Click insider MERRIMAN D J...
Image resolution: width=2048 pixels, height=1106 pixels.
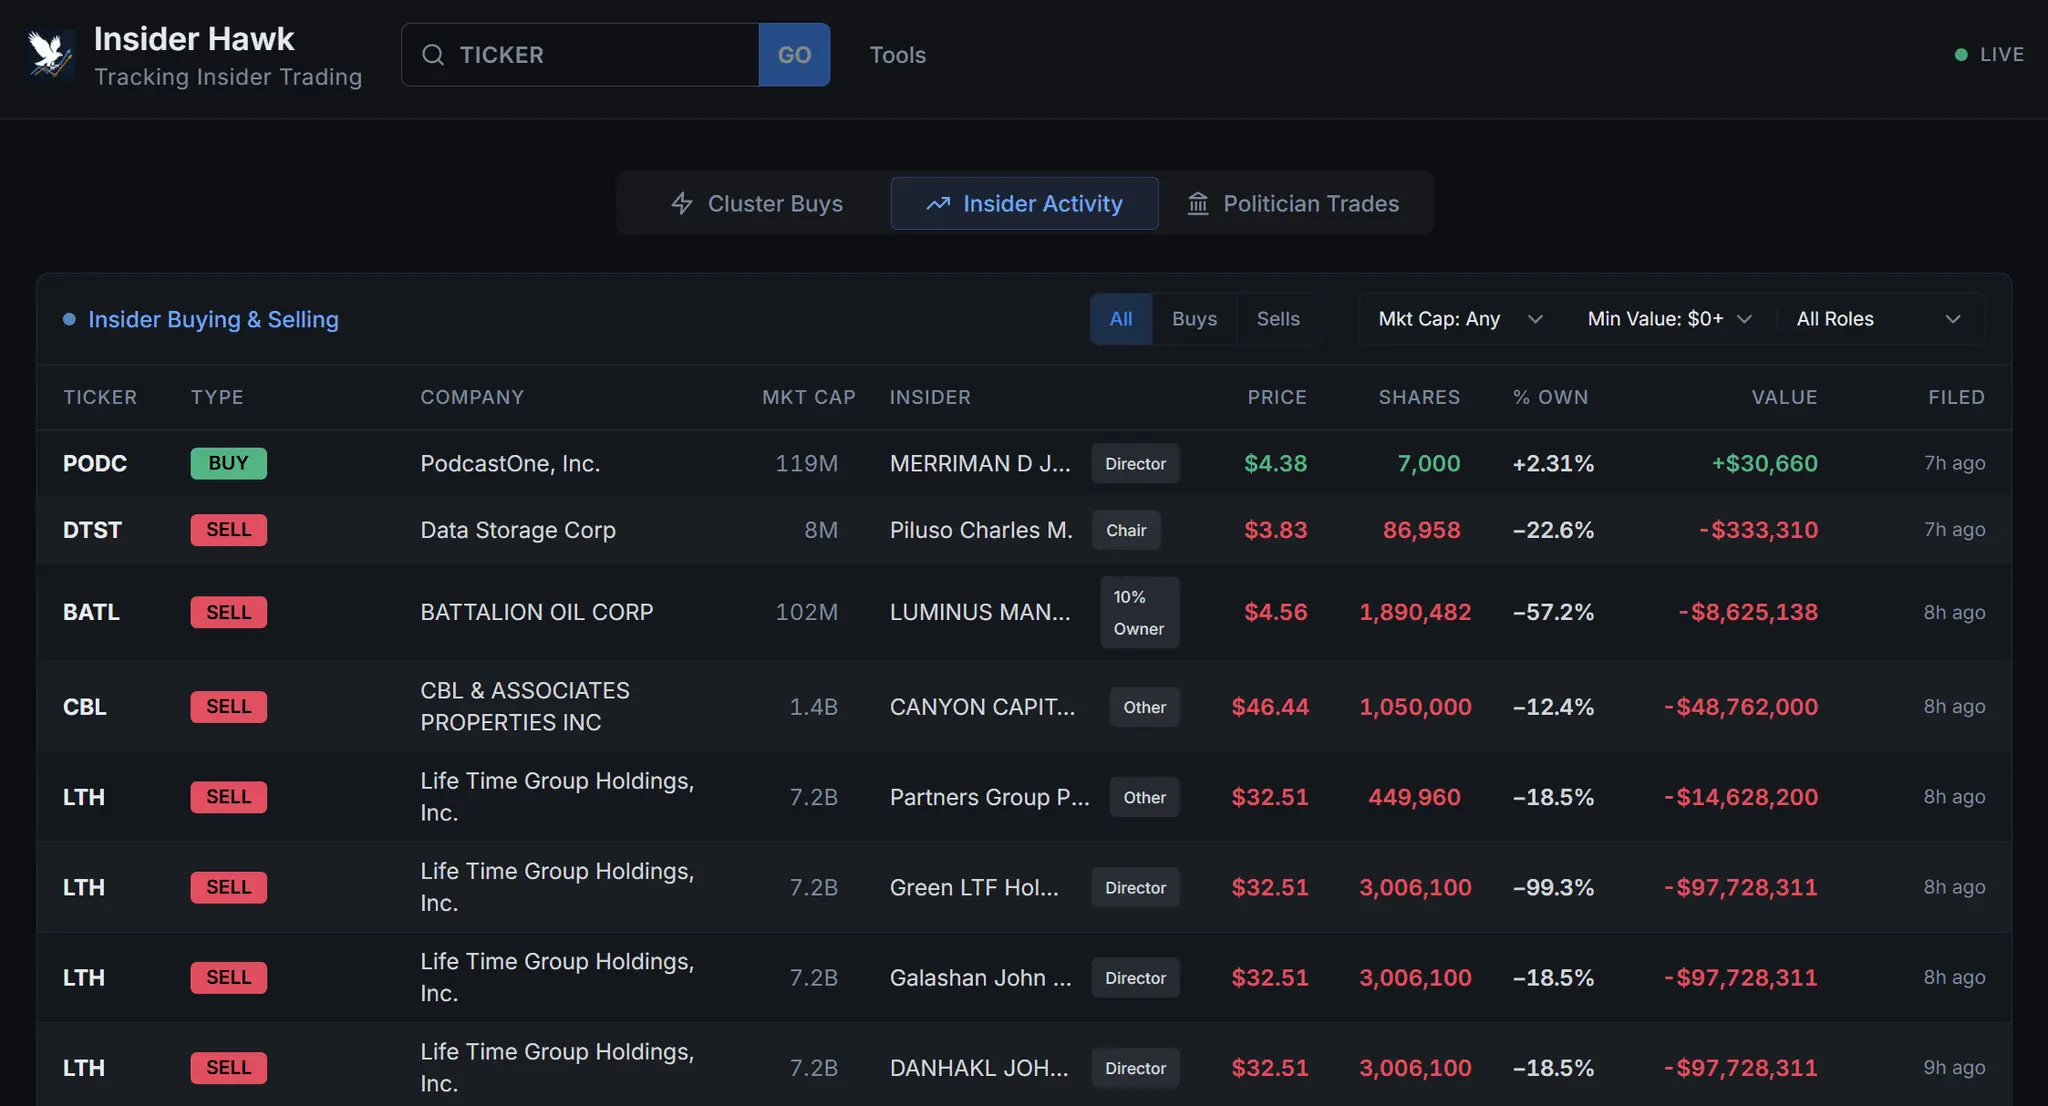(980, 463)
